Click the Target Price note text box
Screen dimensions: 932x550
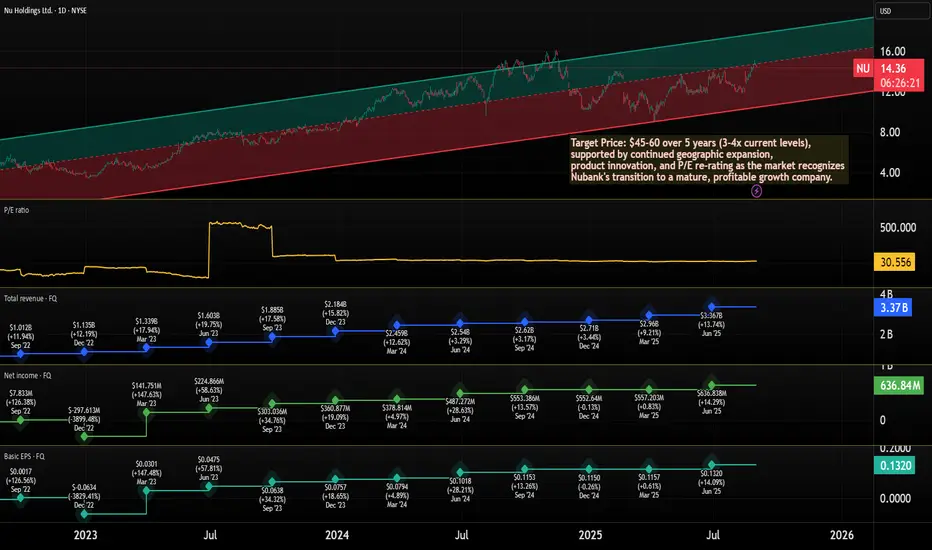709,160
